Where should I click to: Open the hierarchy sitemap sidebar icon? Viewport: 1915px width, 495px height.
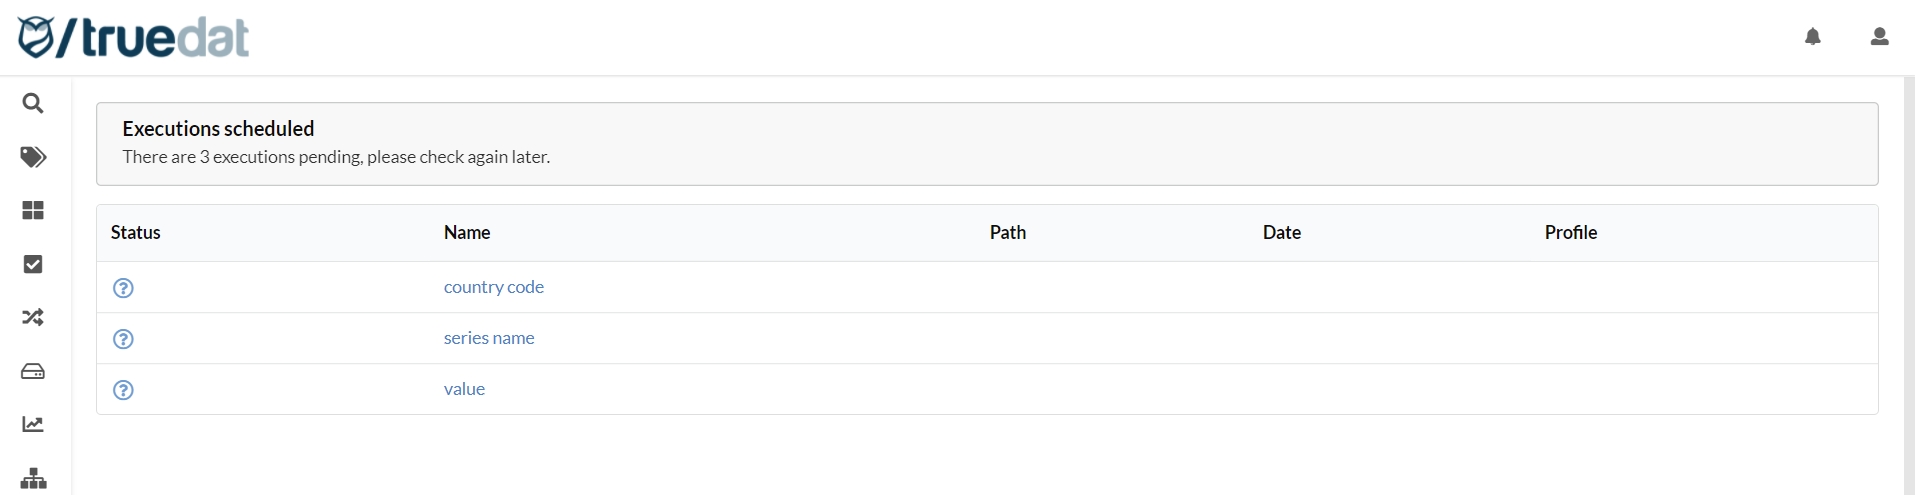[33, 478]
